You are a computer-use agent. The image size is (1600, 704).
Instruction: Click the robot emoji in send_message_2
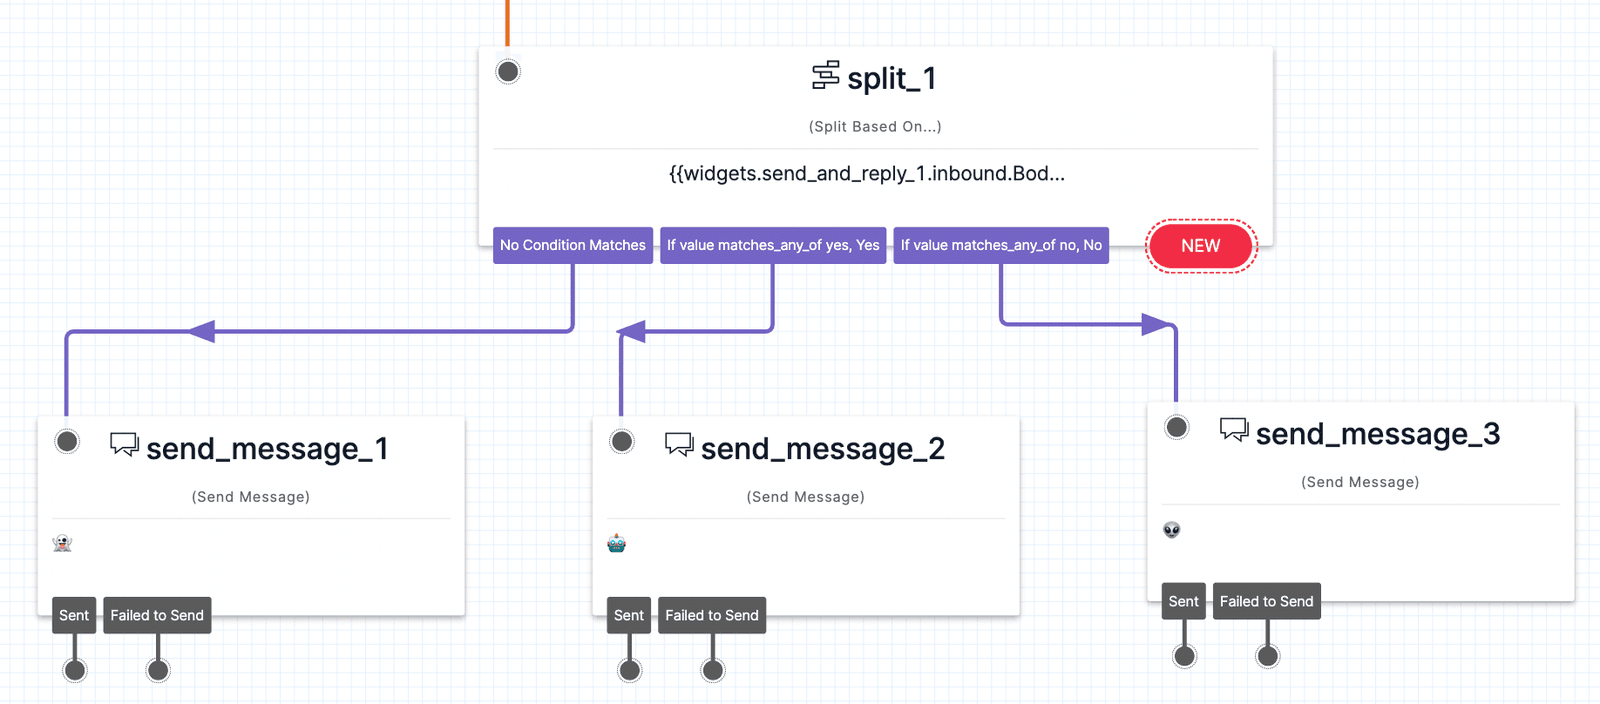[617, 543]
